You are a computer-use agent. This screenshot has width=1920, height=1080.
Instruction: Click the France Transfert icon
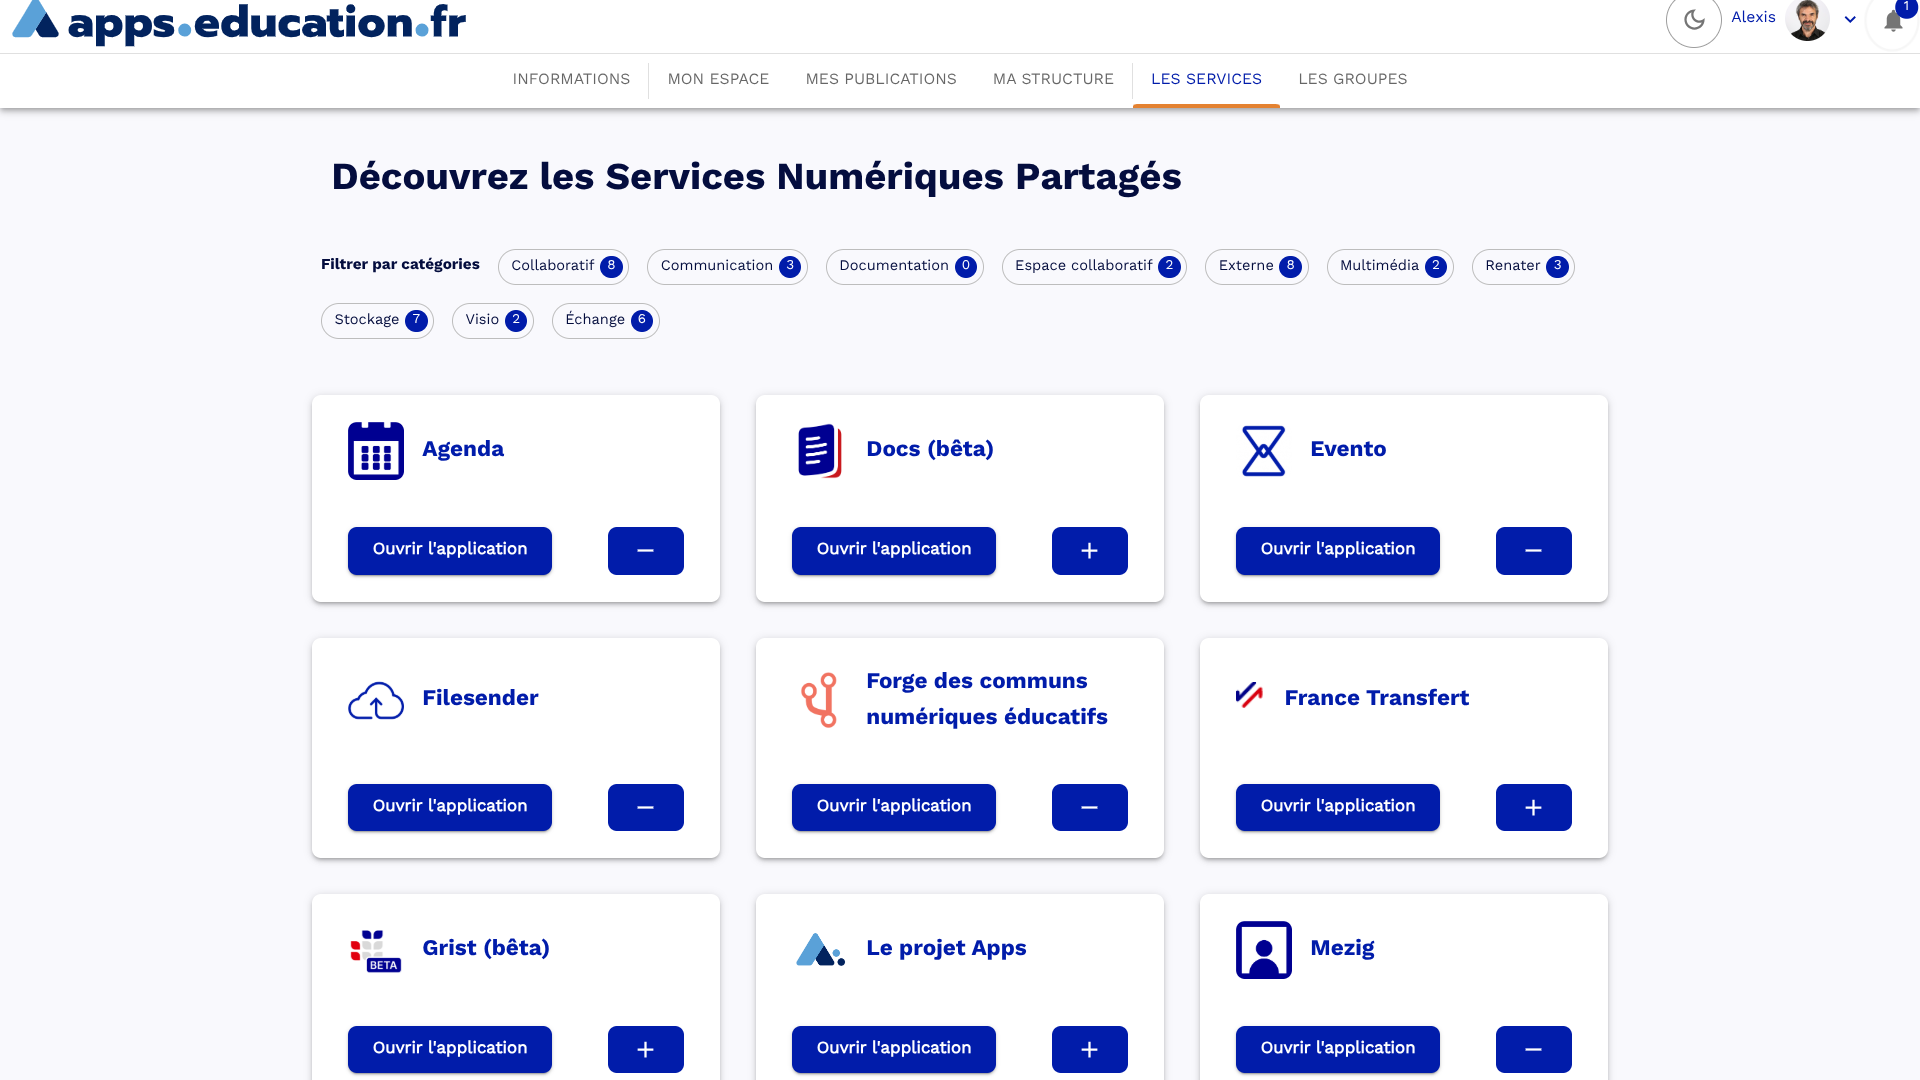tap(1249, 695)
